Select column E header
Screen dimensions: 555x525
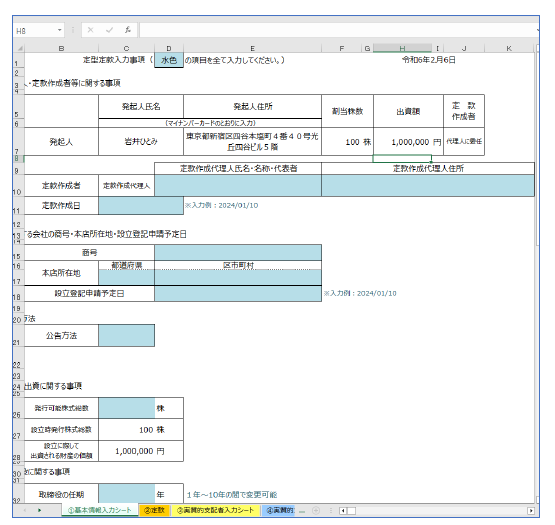click(x=252, y=48)
